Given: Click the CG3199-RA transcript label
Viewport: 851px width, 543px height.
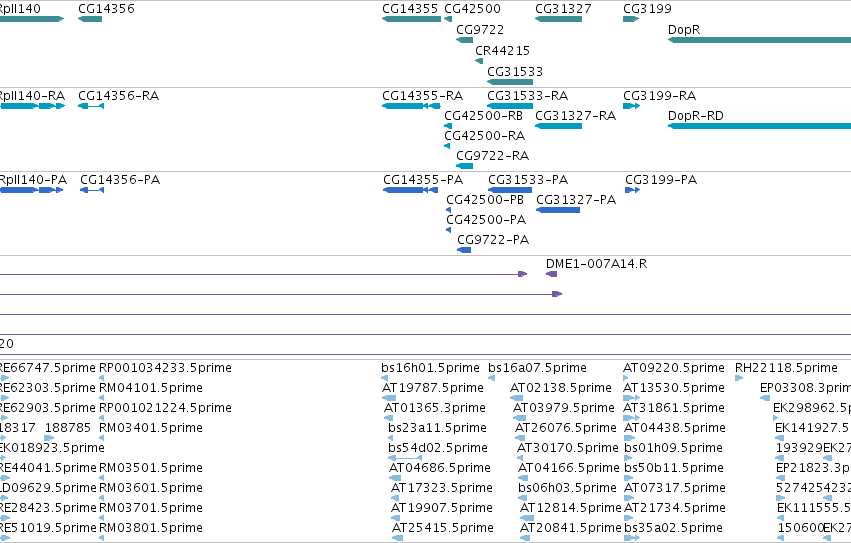Looking at the screenshot, I should pyautogui.click(x=659, y=96).
